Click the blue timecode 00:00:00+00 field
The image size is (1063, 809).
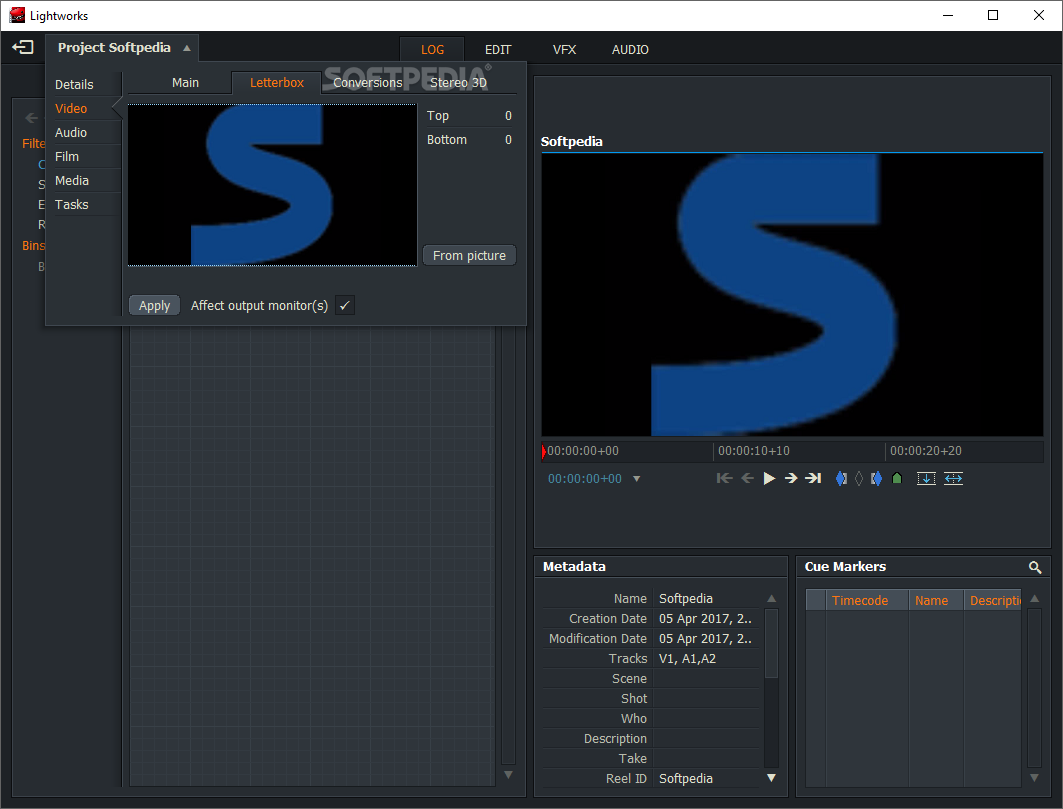(x=584, y=479)
